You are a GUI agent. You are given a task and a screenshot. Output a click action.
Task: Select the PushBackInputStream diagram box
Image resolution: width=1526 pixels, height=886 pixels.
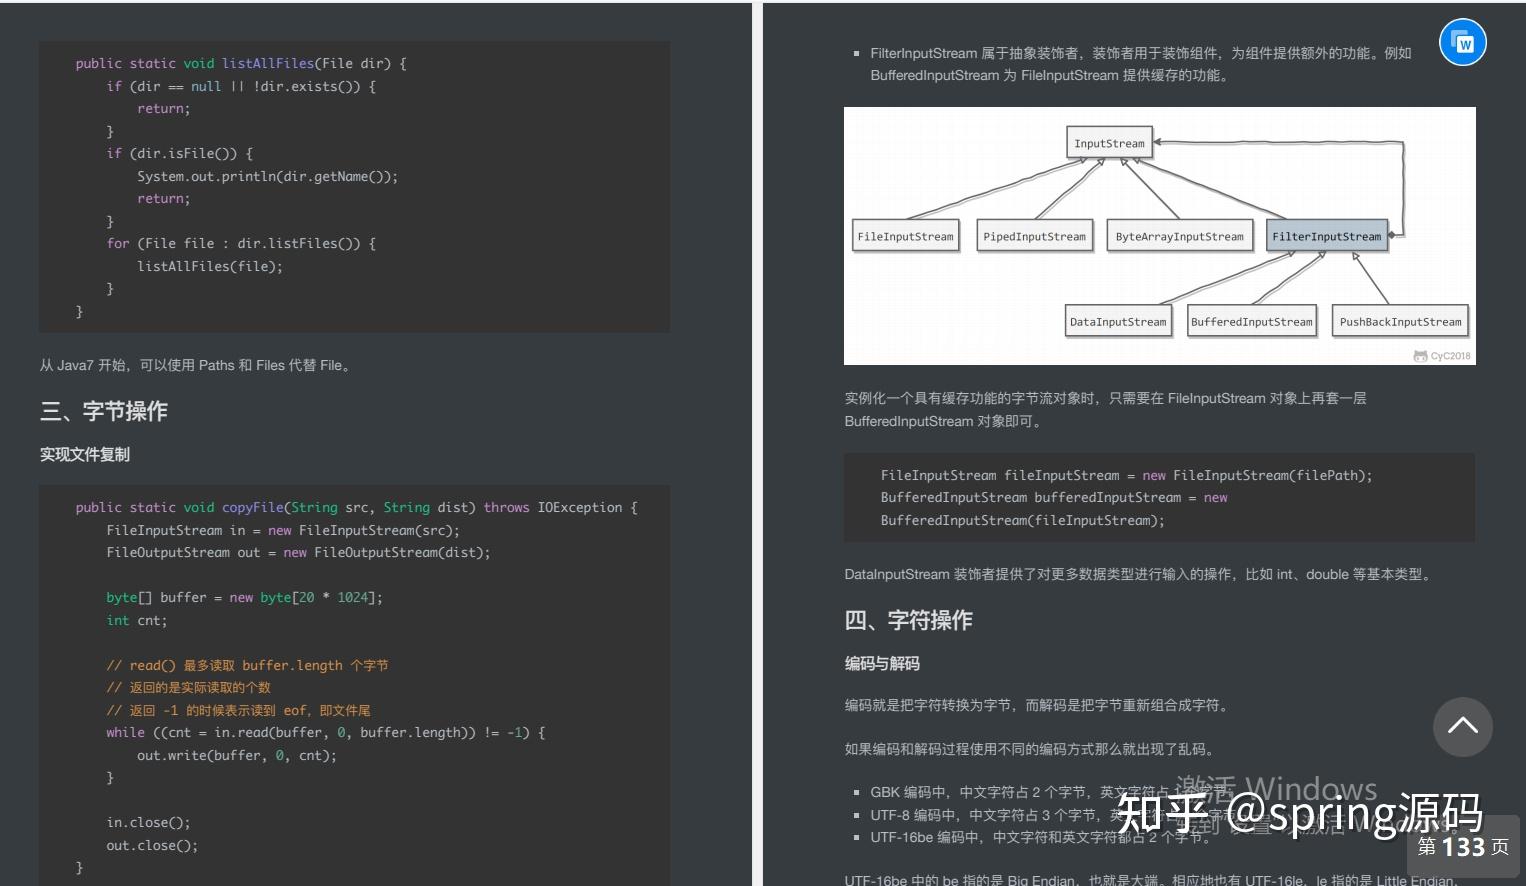point(1399,321)
